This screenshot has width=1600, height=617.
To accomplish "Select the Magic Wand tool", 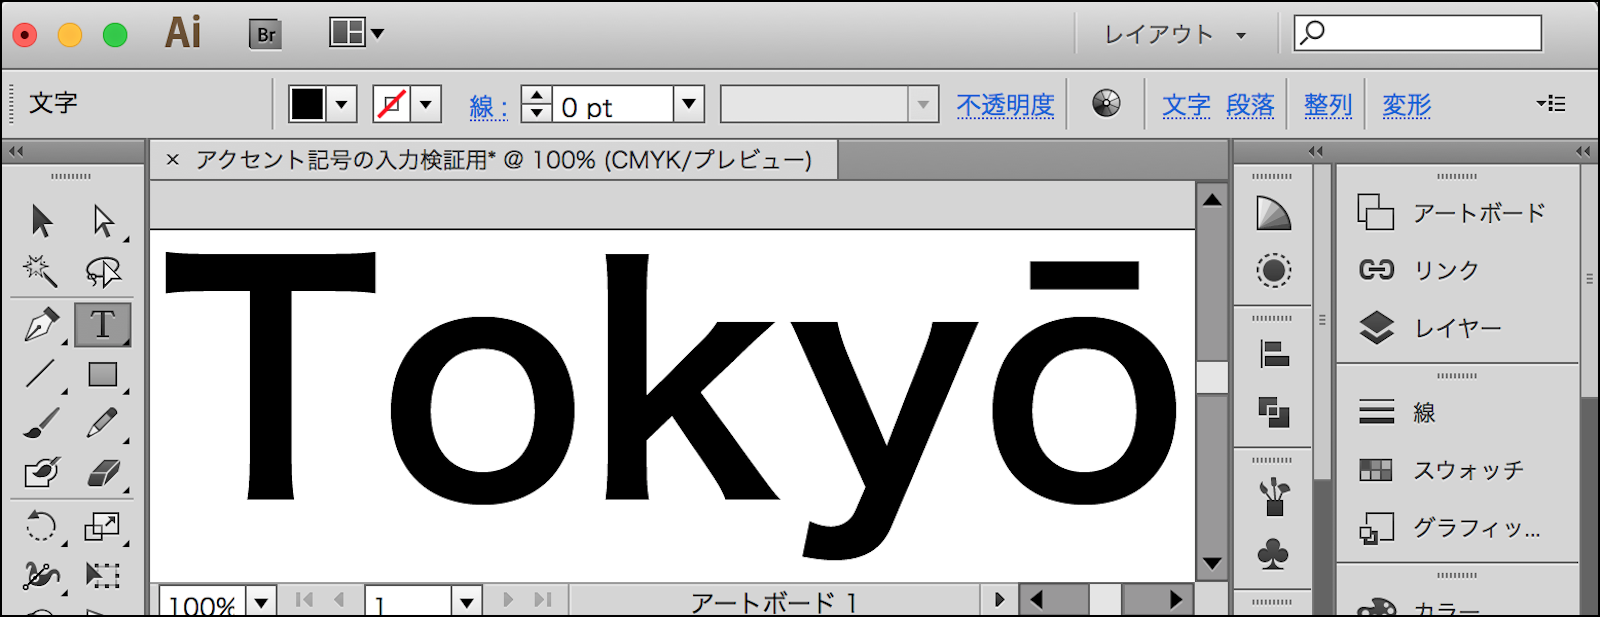I will coord(40,270).
